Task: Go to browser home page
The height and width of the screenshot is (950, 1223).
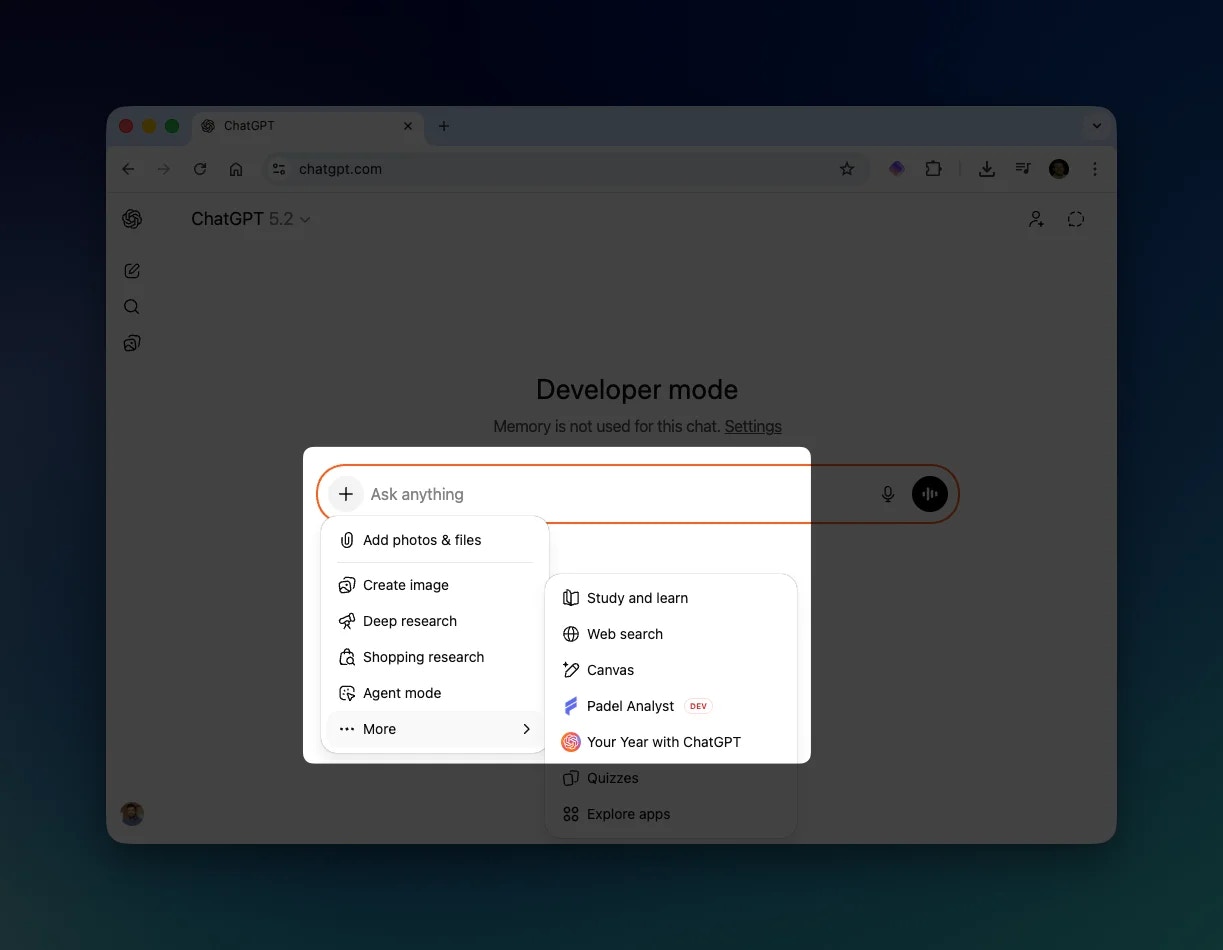Action: [236, 169]
